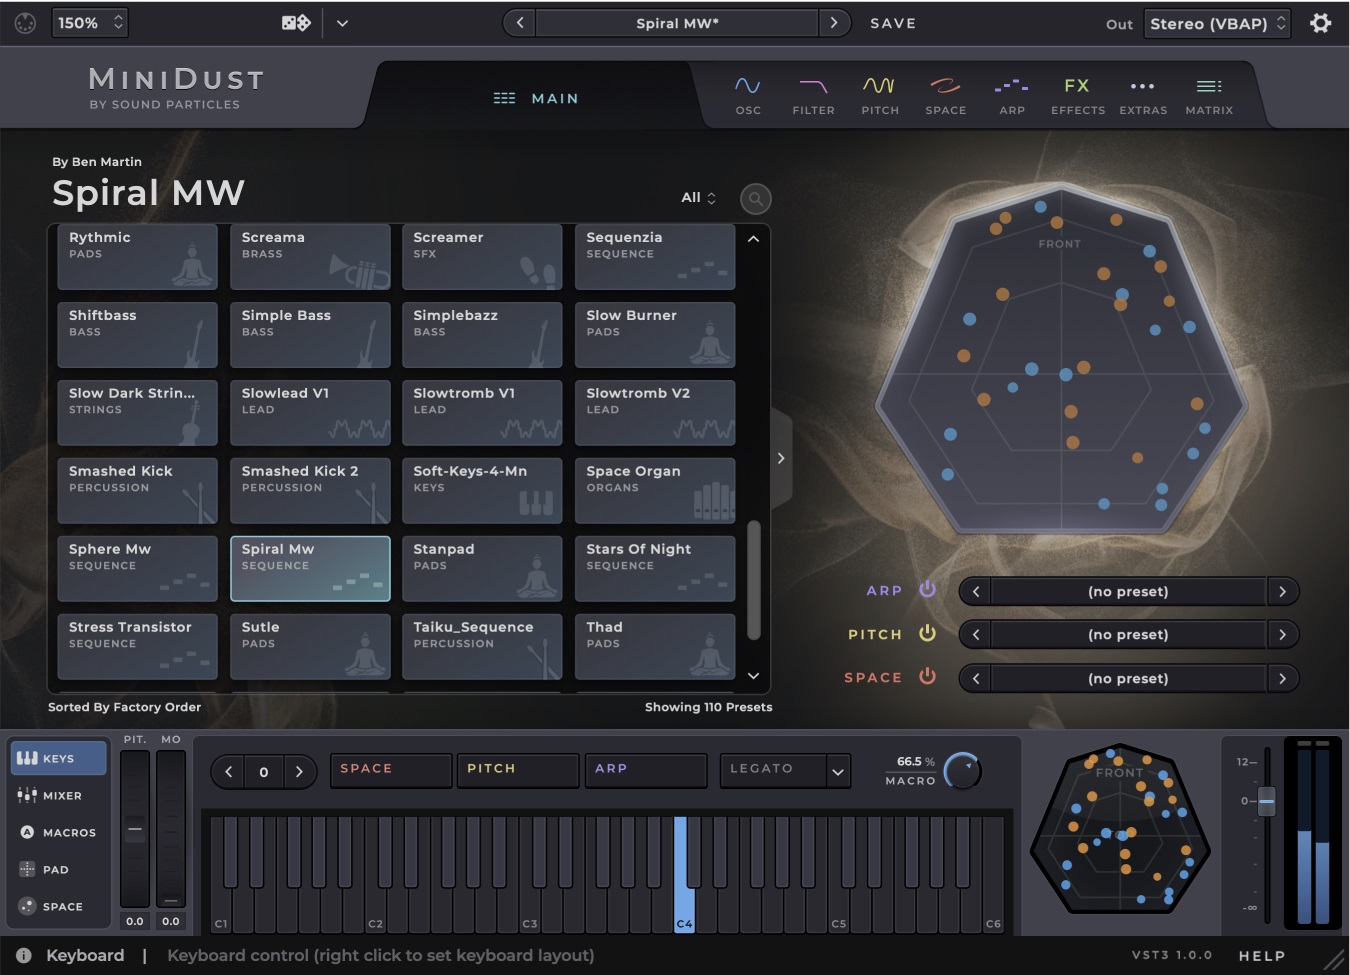Load the Taiku_Sequence preset

(x=482, y=646)
